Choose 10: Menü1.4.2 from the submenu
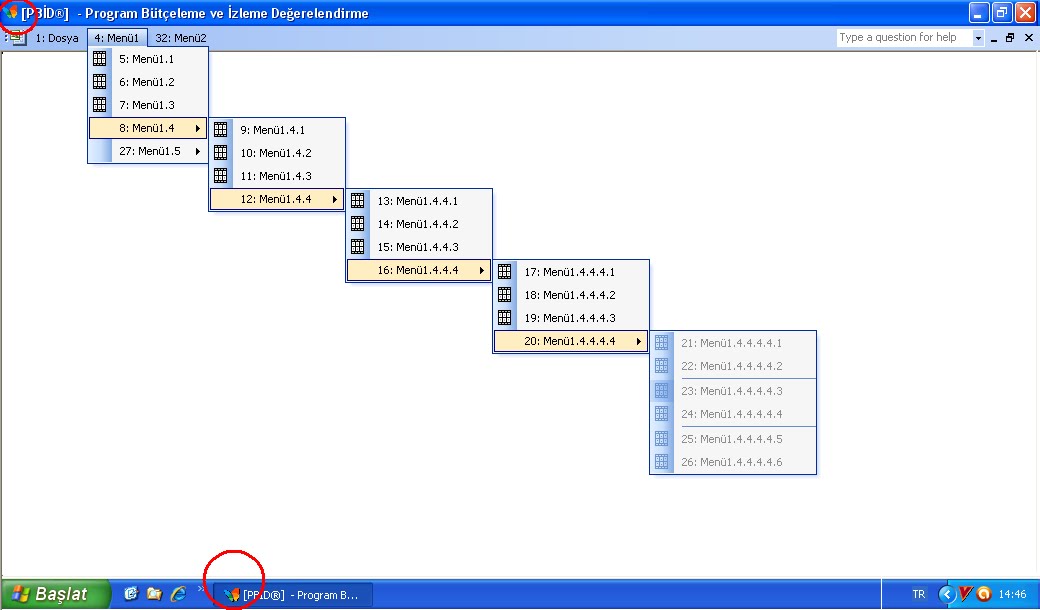This screenshot has width=1040, height=610. coord(277,153)
